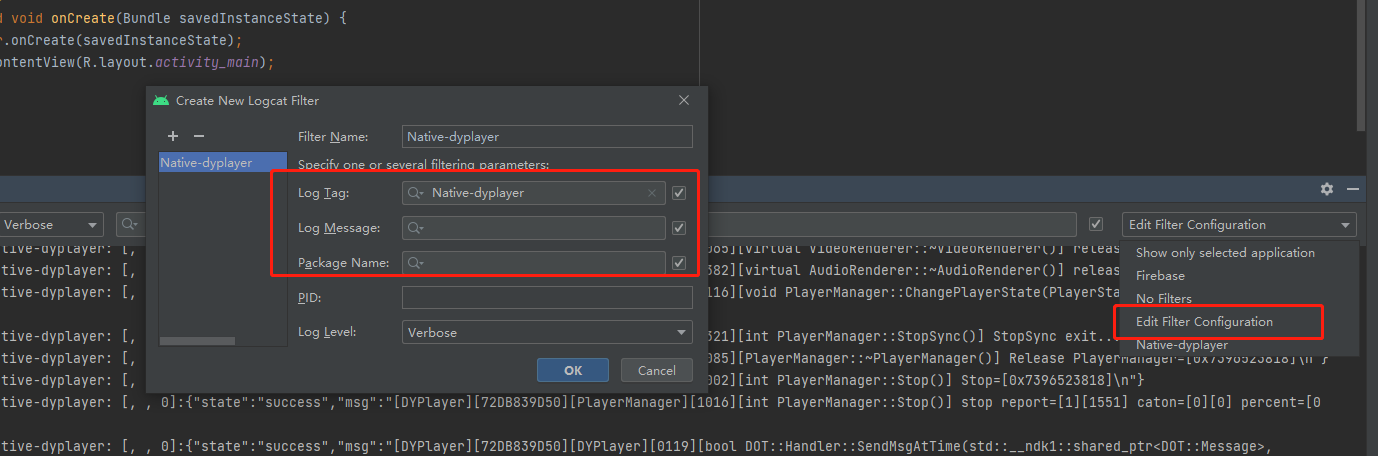The image size is (1378, 456).
Task: Click the Logcat panel hide minus icon
Action: (1353, 189)
